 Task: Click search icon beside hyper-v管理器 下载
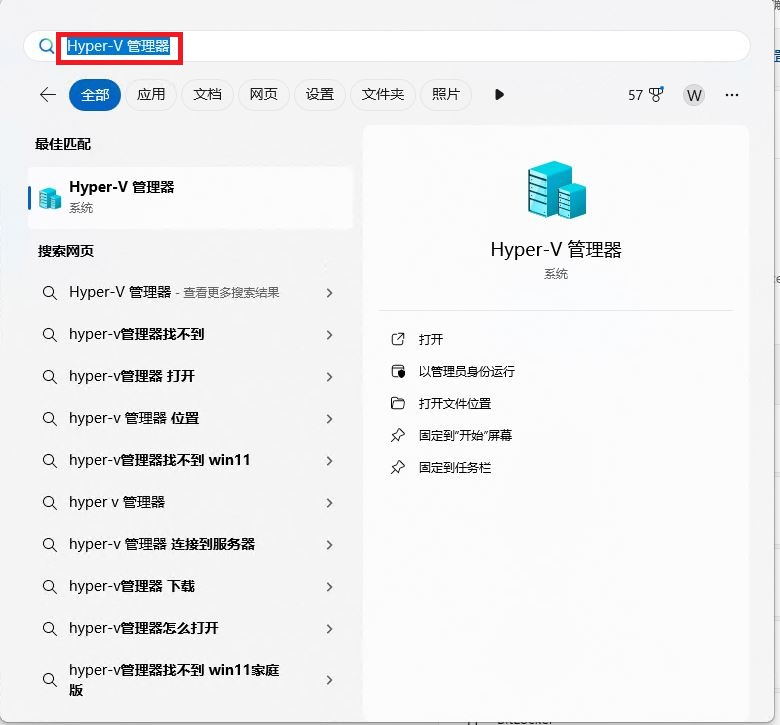click(x=50, y=587)
